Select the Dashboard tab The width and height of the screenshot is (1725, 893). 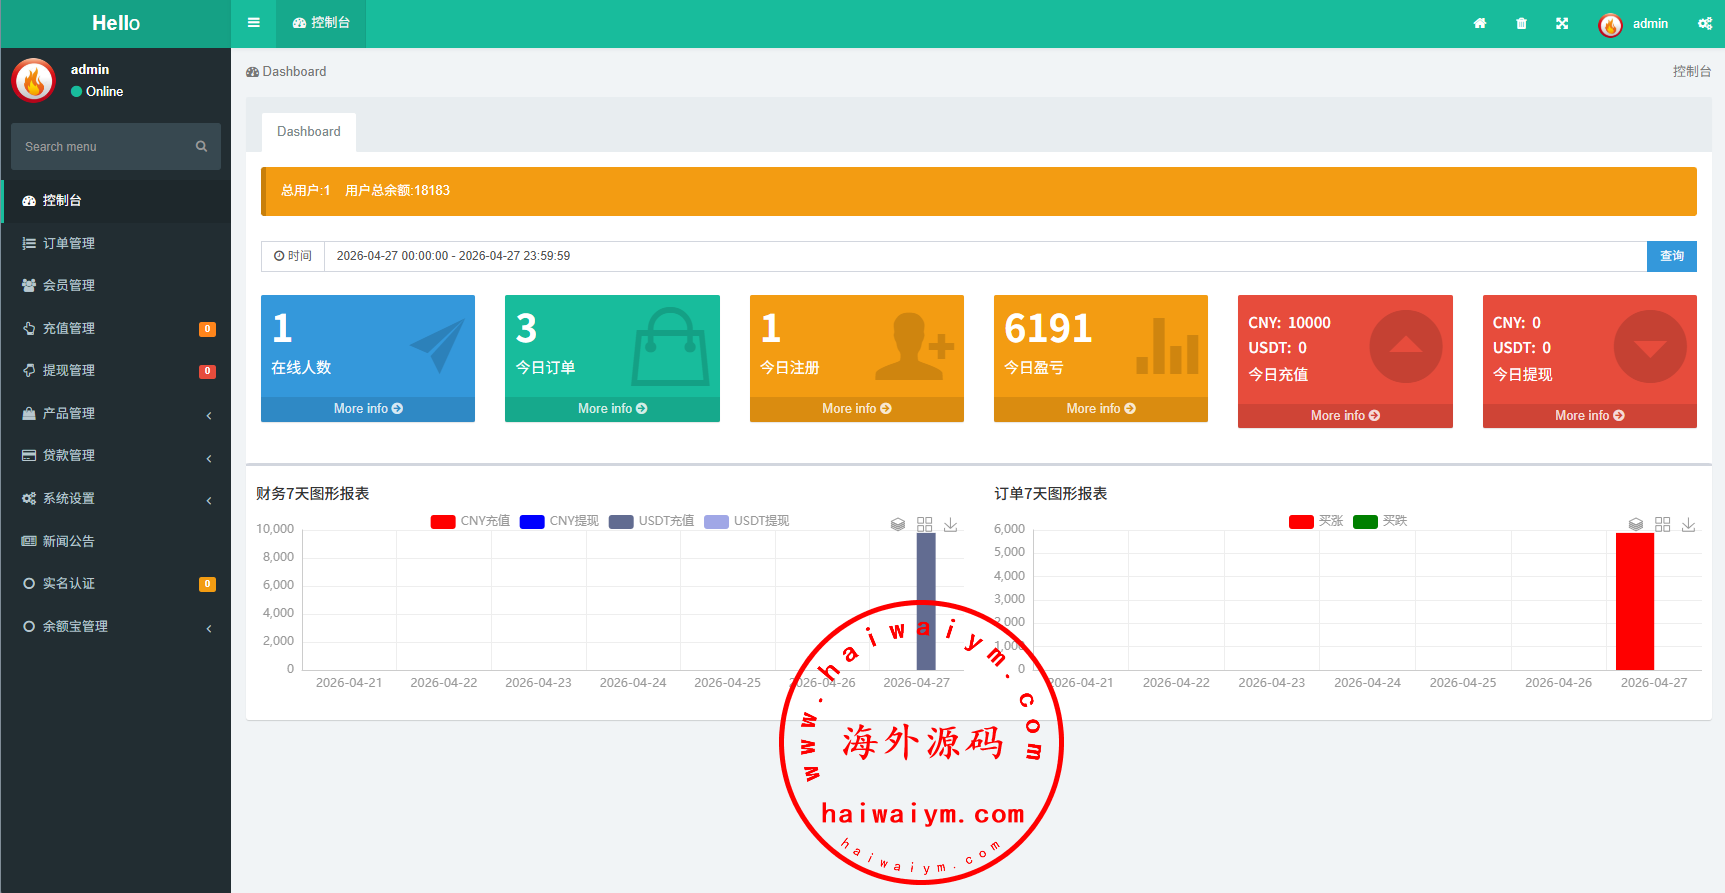click(308, 132)
